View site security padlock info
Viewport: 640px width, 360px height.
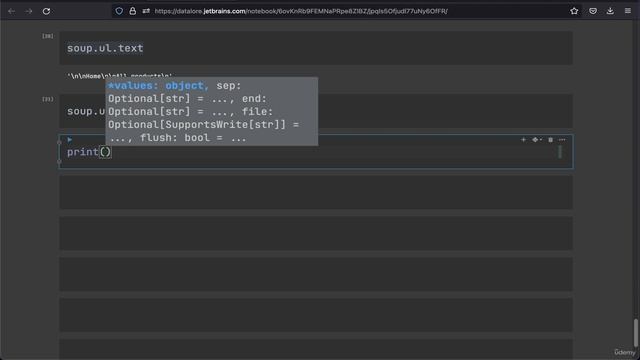[133, 11]
